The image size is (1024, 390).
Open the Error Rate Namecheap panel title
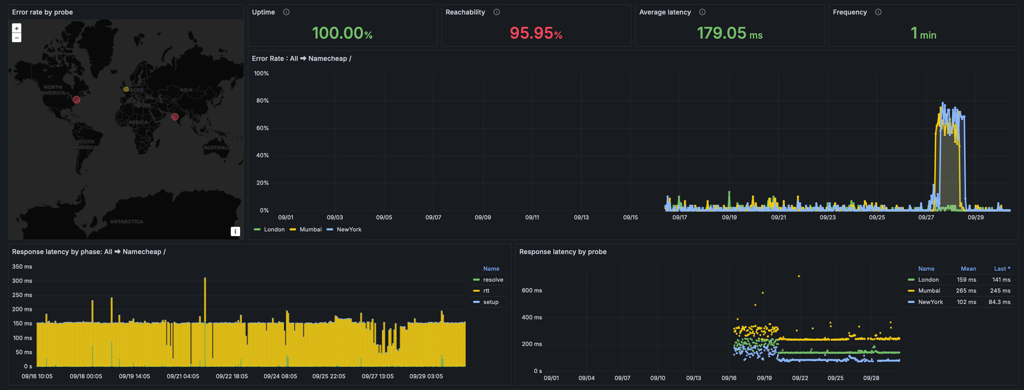pos(302,58)
